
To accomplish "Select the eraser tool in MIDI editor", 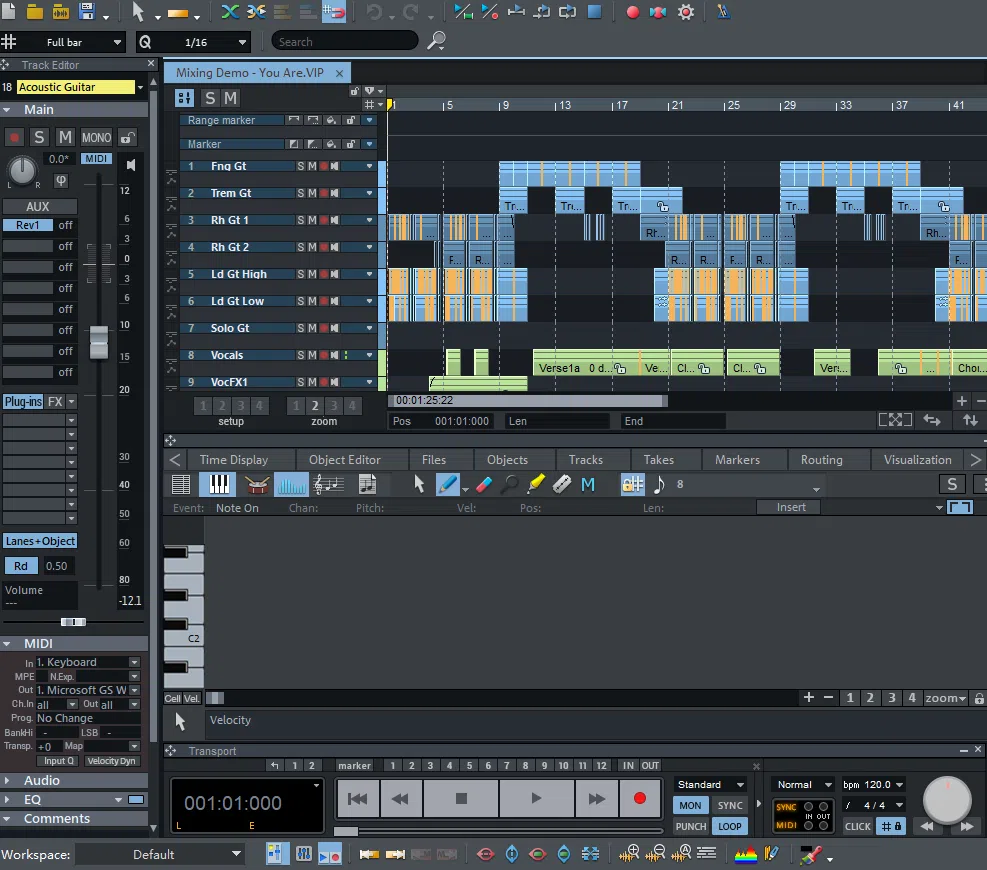I will (484, 485).
